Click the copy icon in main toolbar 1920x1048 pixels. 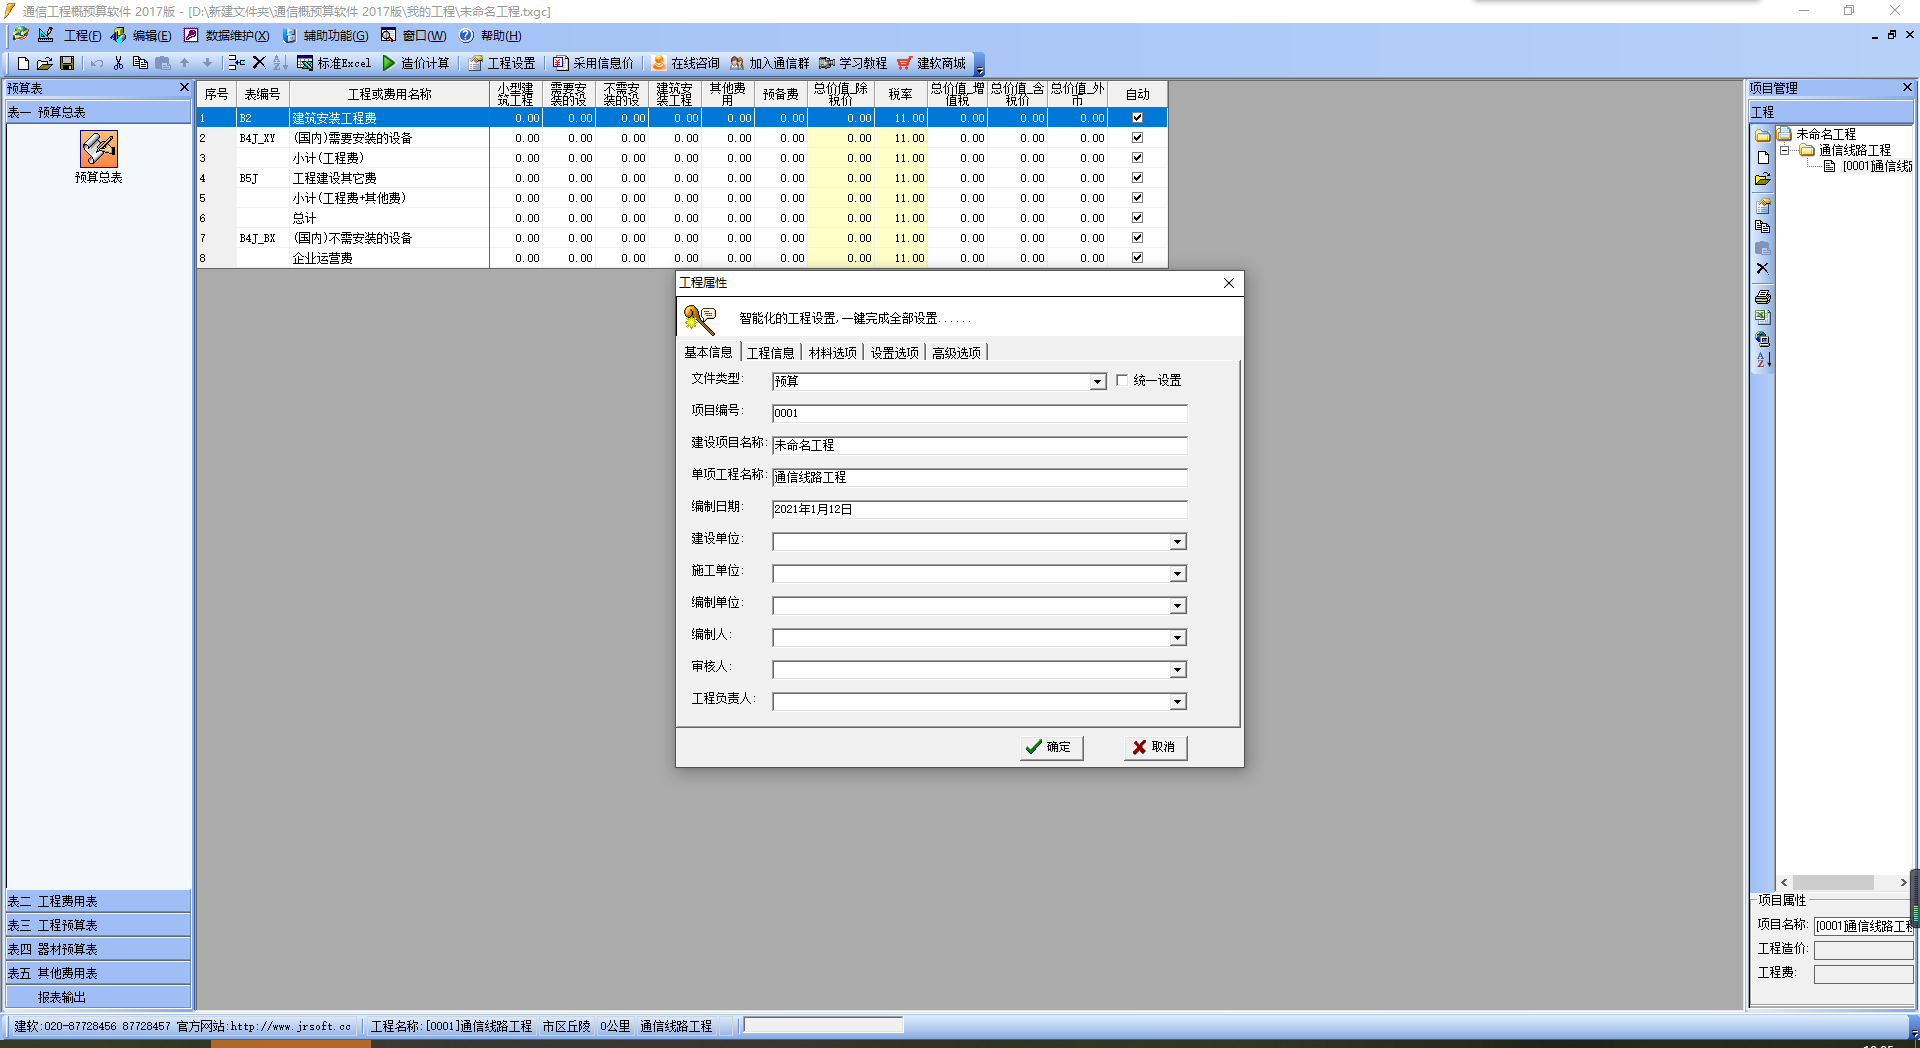click(140, 63)
